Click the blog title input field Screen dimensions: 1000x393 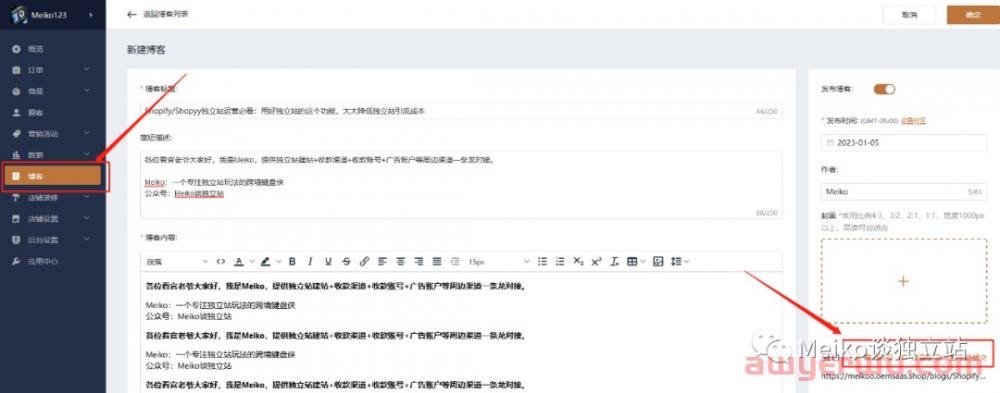tap(461, 111)
